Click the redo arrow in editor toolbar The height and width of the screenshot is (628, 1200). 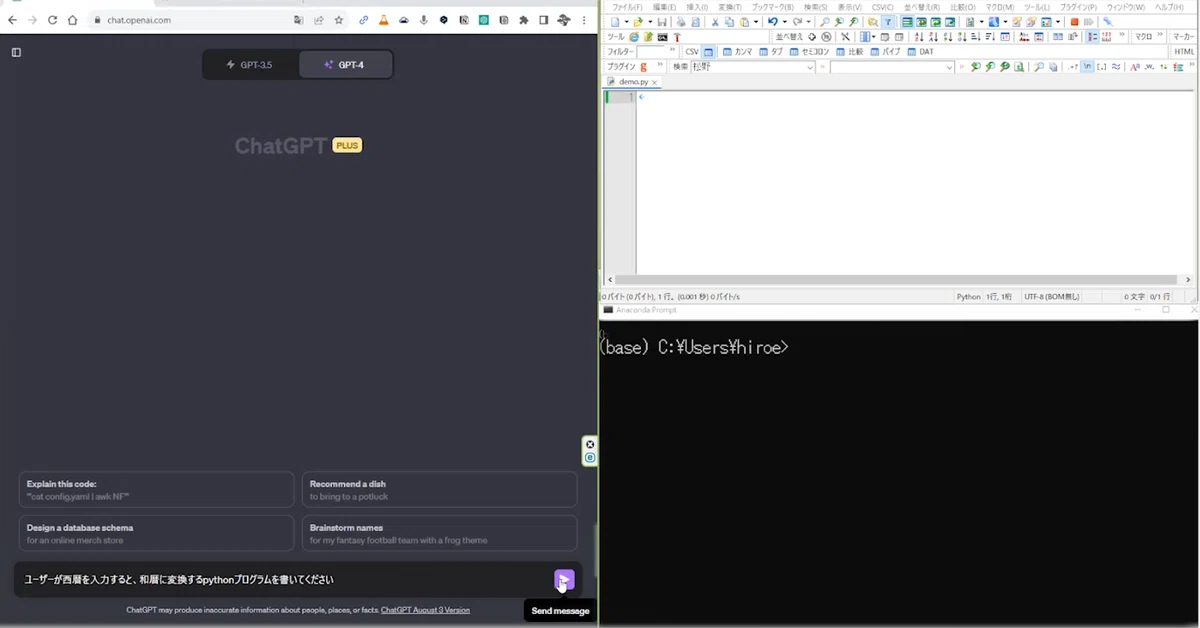(x=797, y=22)
